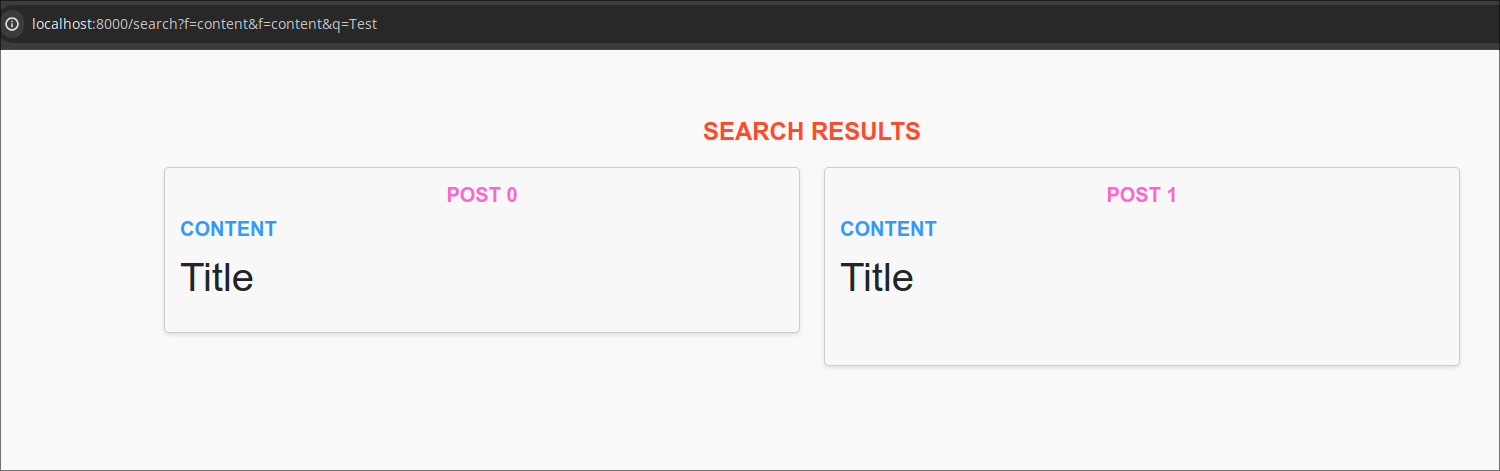Click the site information icon in address bar

[x=12, y=24]
